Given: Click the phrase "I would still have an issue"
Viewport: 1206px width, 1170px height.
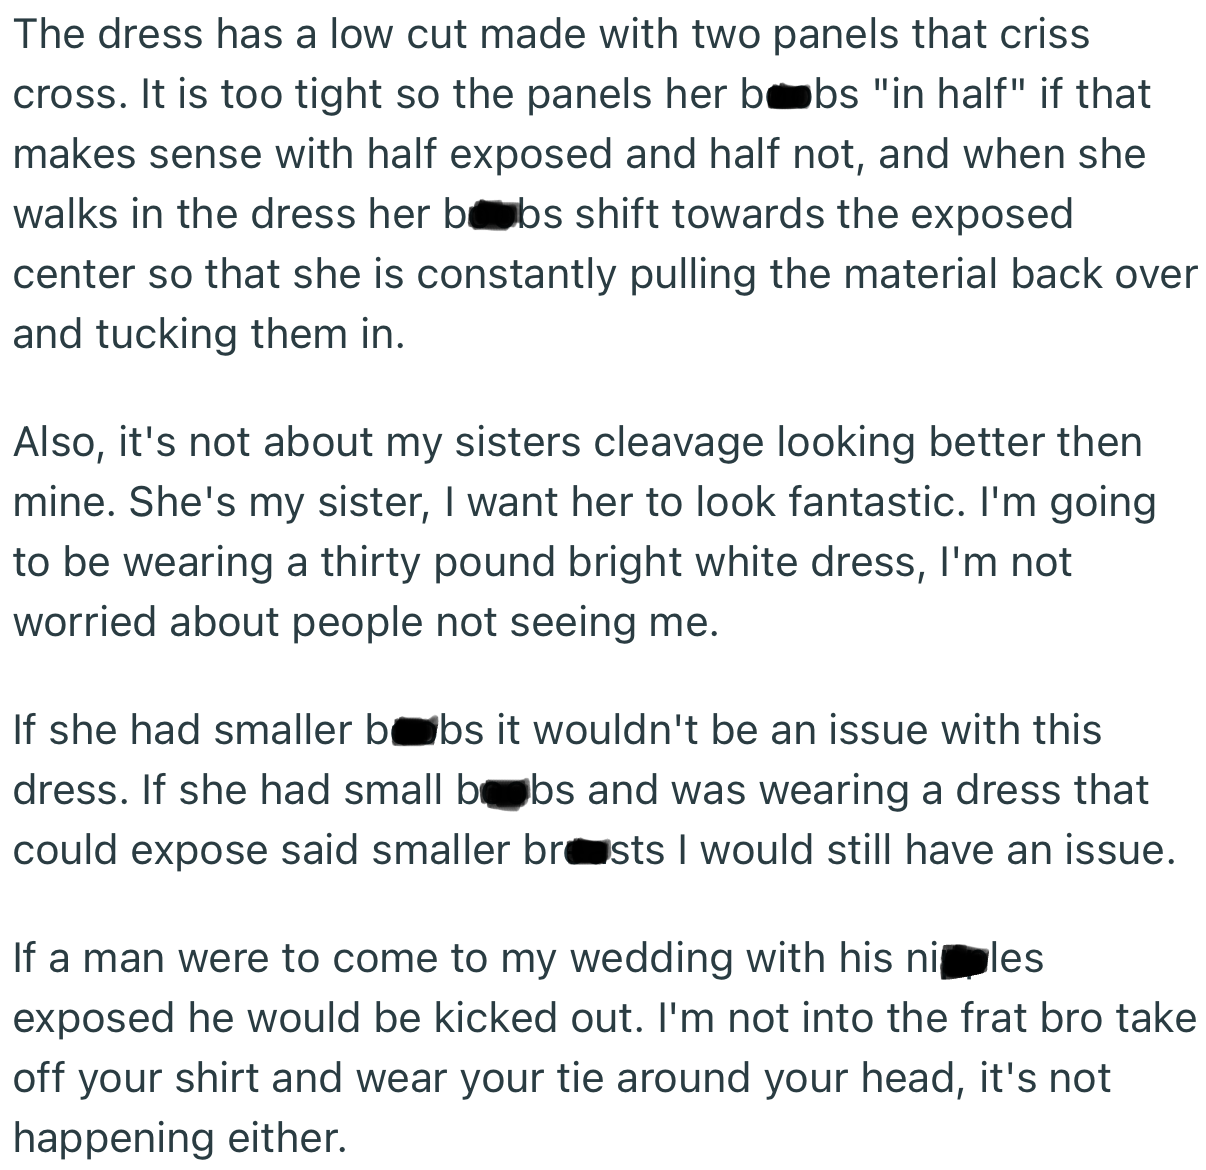Looking at the screenshot, I should [x=921, y=850].
